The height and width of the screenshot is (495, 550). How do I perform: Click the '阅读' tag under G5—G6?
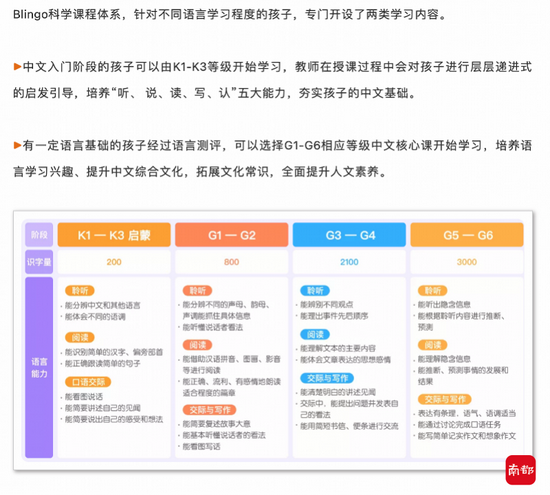432,345
